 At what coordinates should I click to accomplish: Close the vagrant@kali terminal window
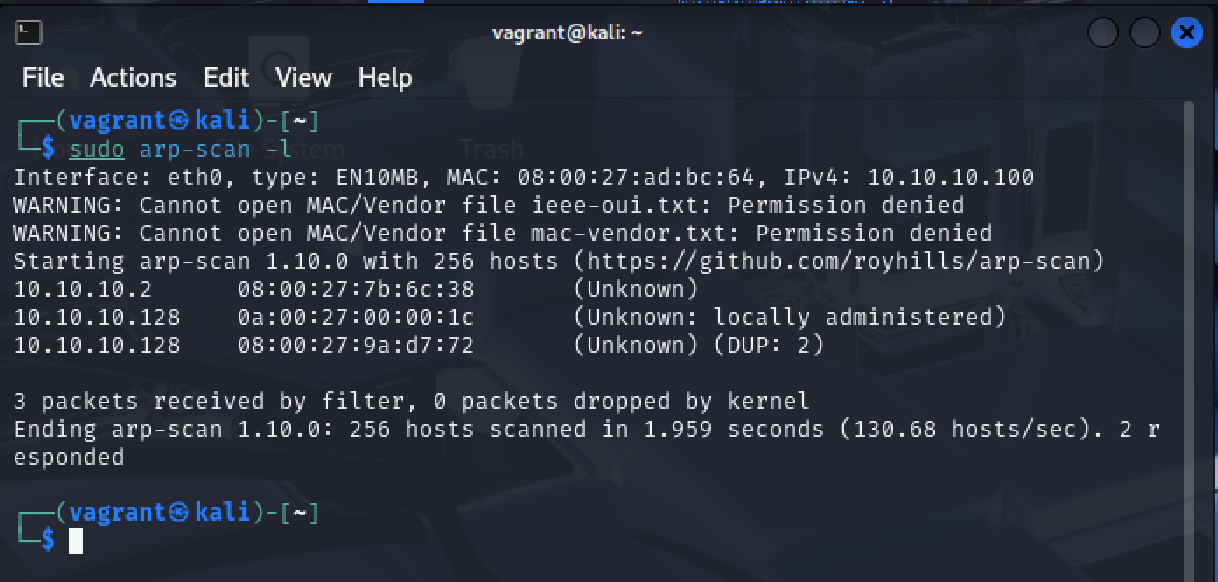point(1186,33)
